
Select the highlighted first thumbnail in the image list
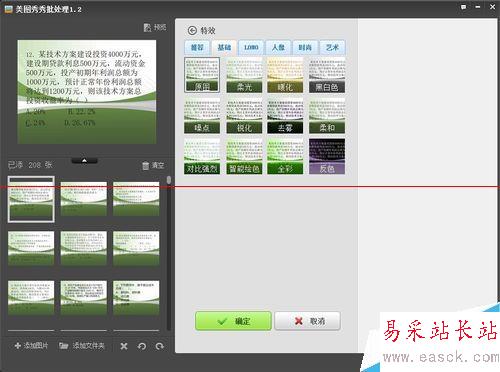click(31, 199)
